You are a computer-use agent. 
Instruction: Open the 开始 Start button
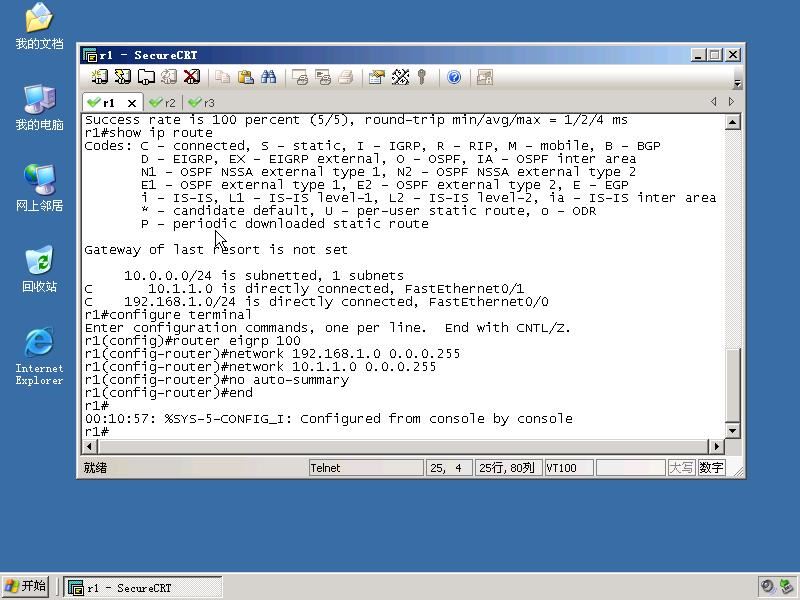pos(26,586)
